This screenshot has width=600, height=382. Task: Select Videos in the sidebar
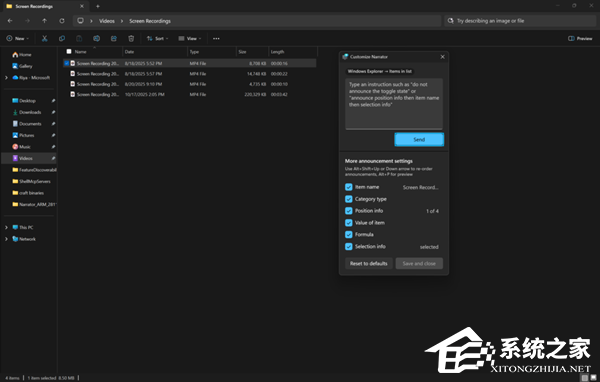tap(29, 158)
